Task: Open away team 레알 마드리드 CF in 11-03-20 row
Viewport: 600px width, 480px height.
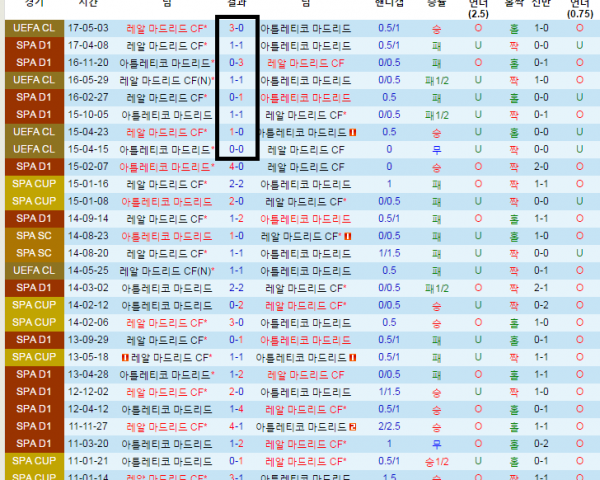Action: (x=306, y=444)
